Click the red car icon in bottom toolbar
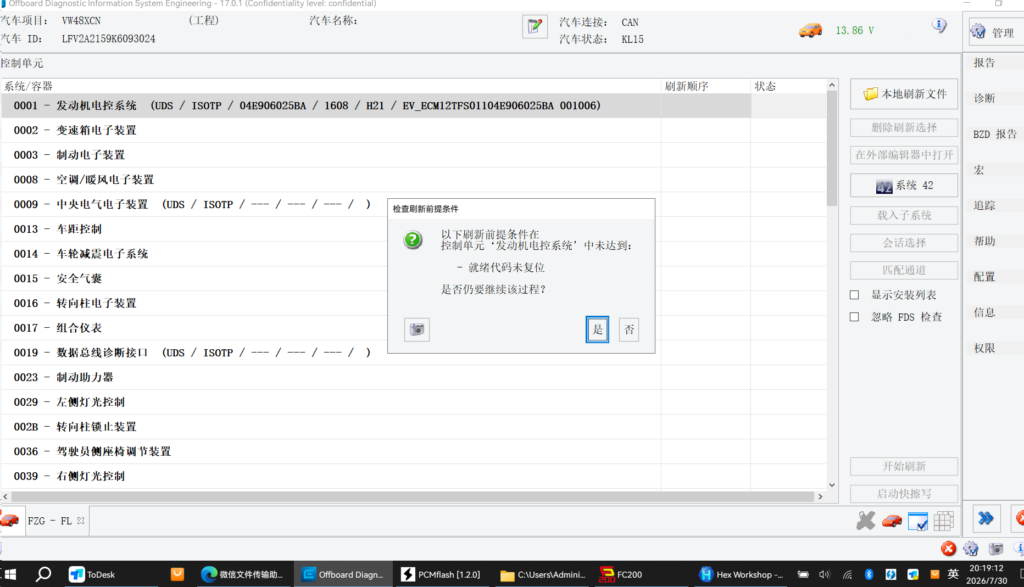Image resolution: width=1024 pixels, height=587 pixels. coord(891,520)
